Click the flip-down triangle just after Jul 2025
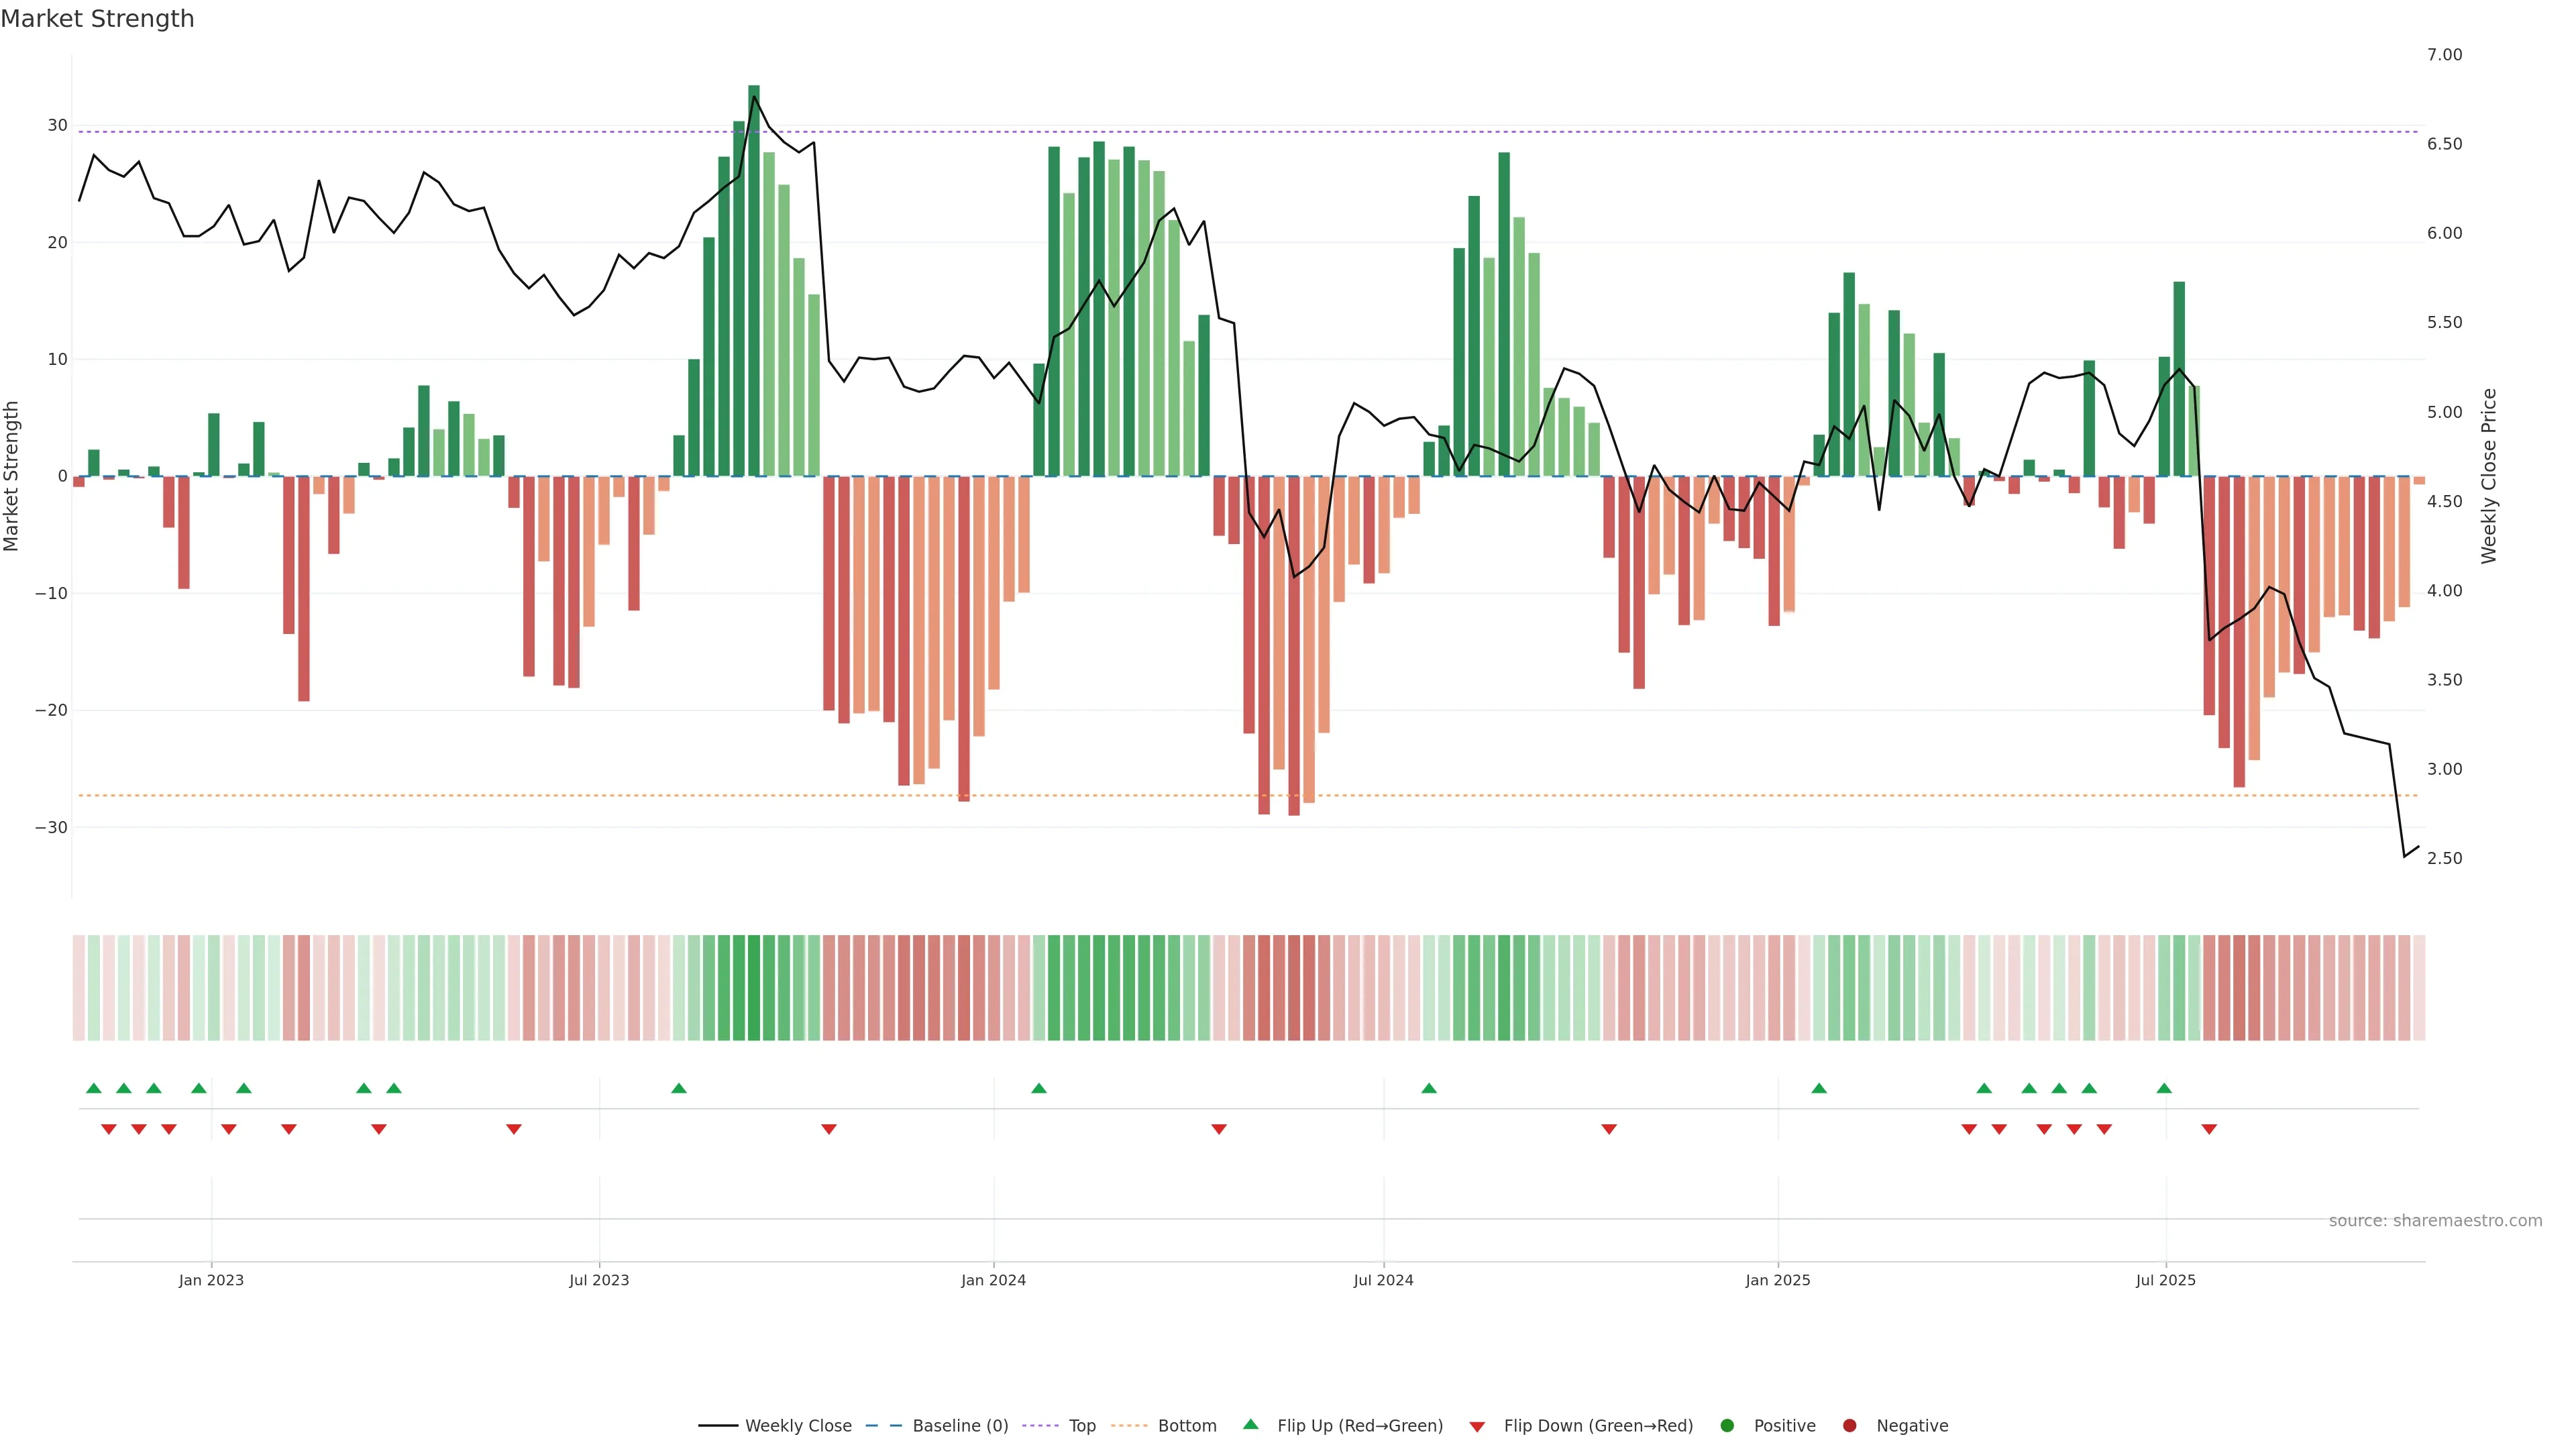 [x=2209, y=1129]
